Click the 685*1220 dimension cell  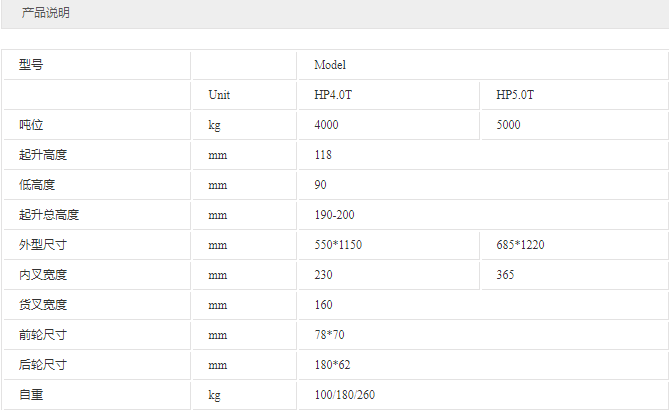(520, 245)
